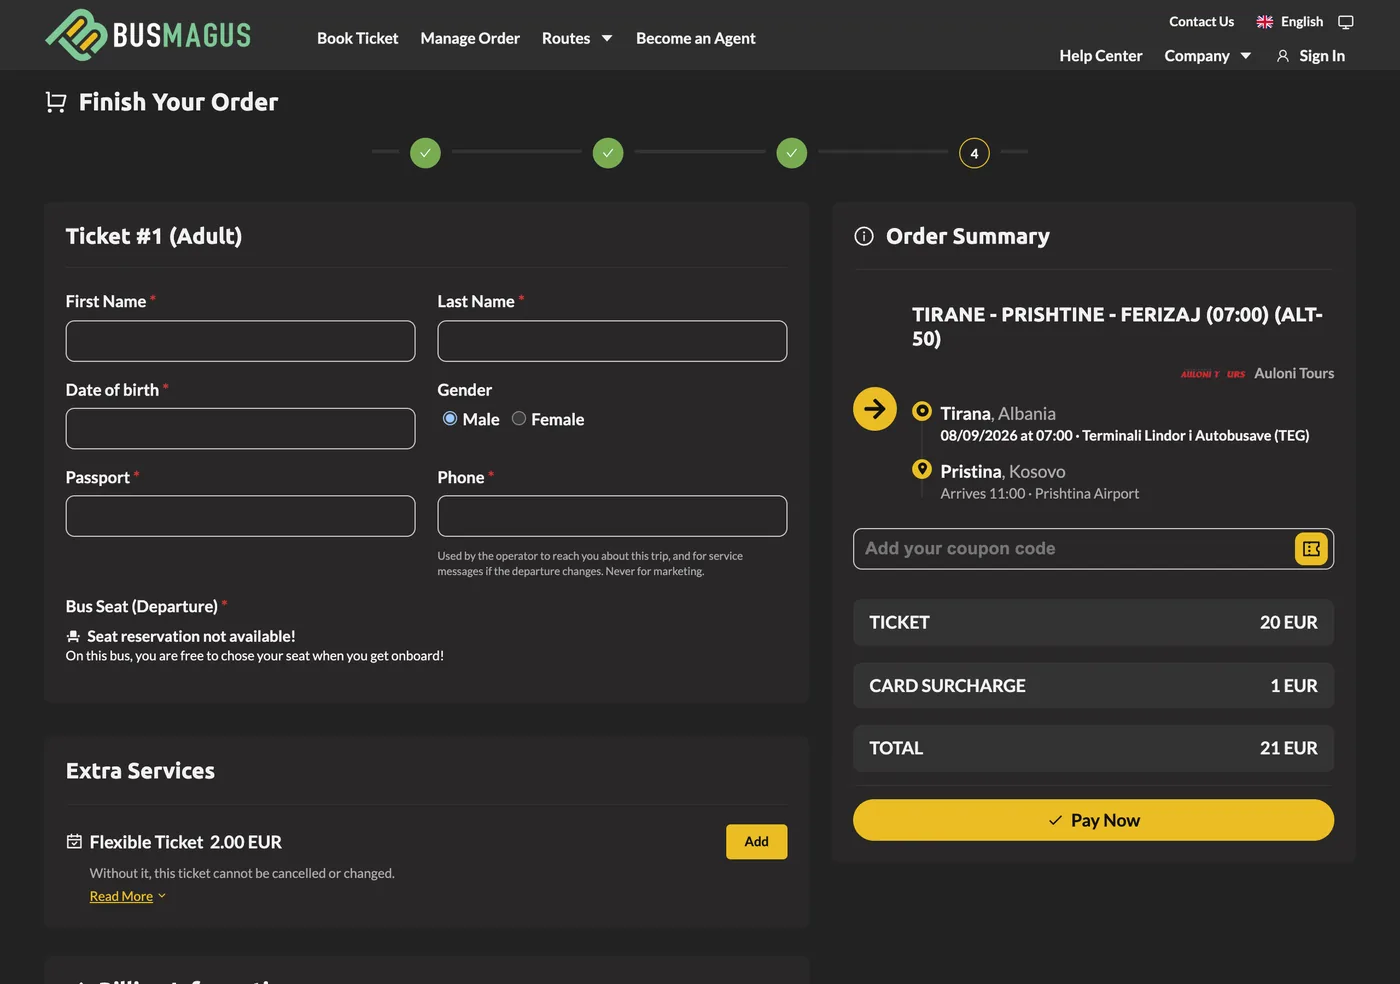Click the seat icon by Seat reservation notice
Image resolution: width=1400 pixels, height=984 pixels.
(x=73, y=636)
